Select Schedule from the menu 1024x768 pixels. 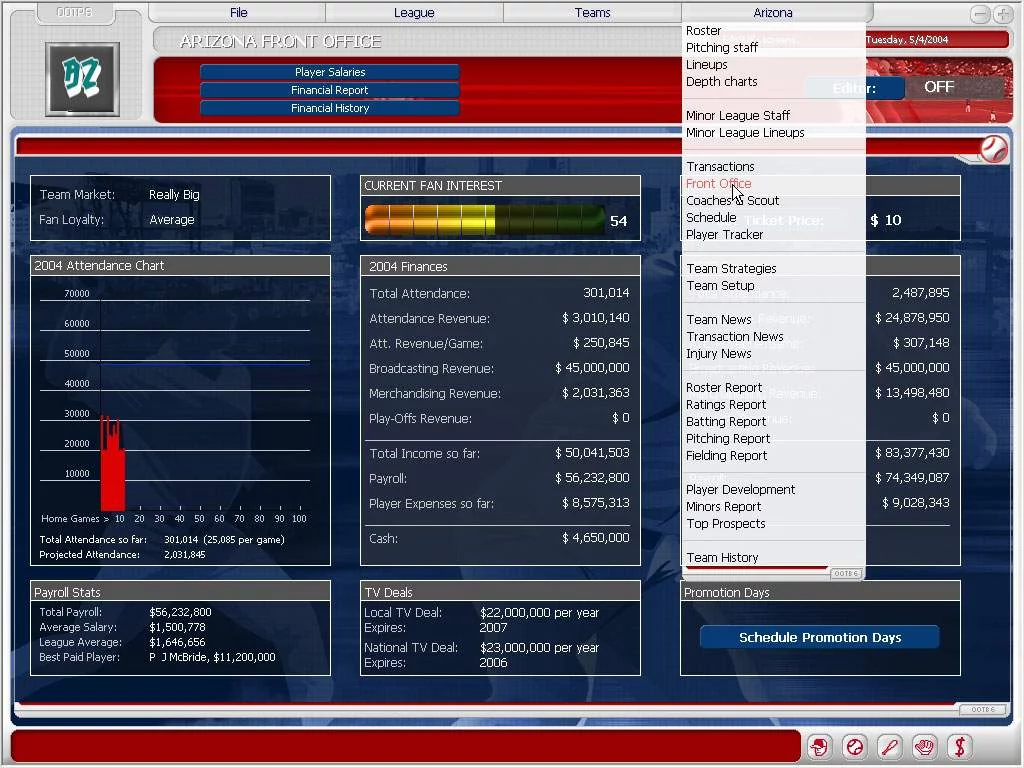[x=711, y=217]
